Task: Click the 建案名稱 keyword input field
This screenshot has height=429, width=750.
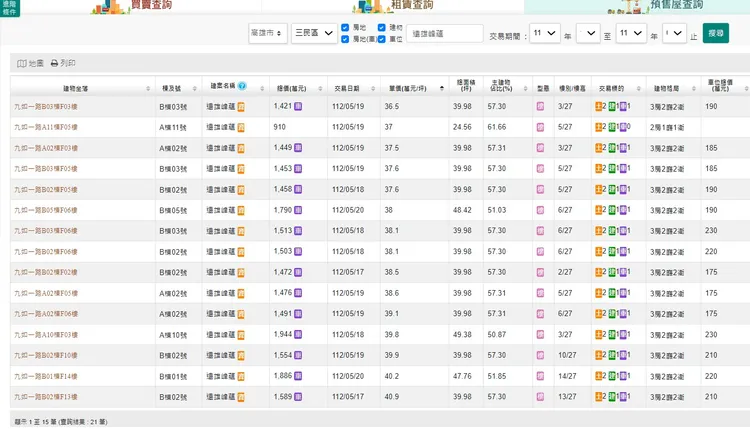Action: (445, 33)
